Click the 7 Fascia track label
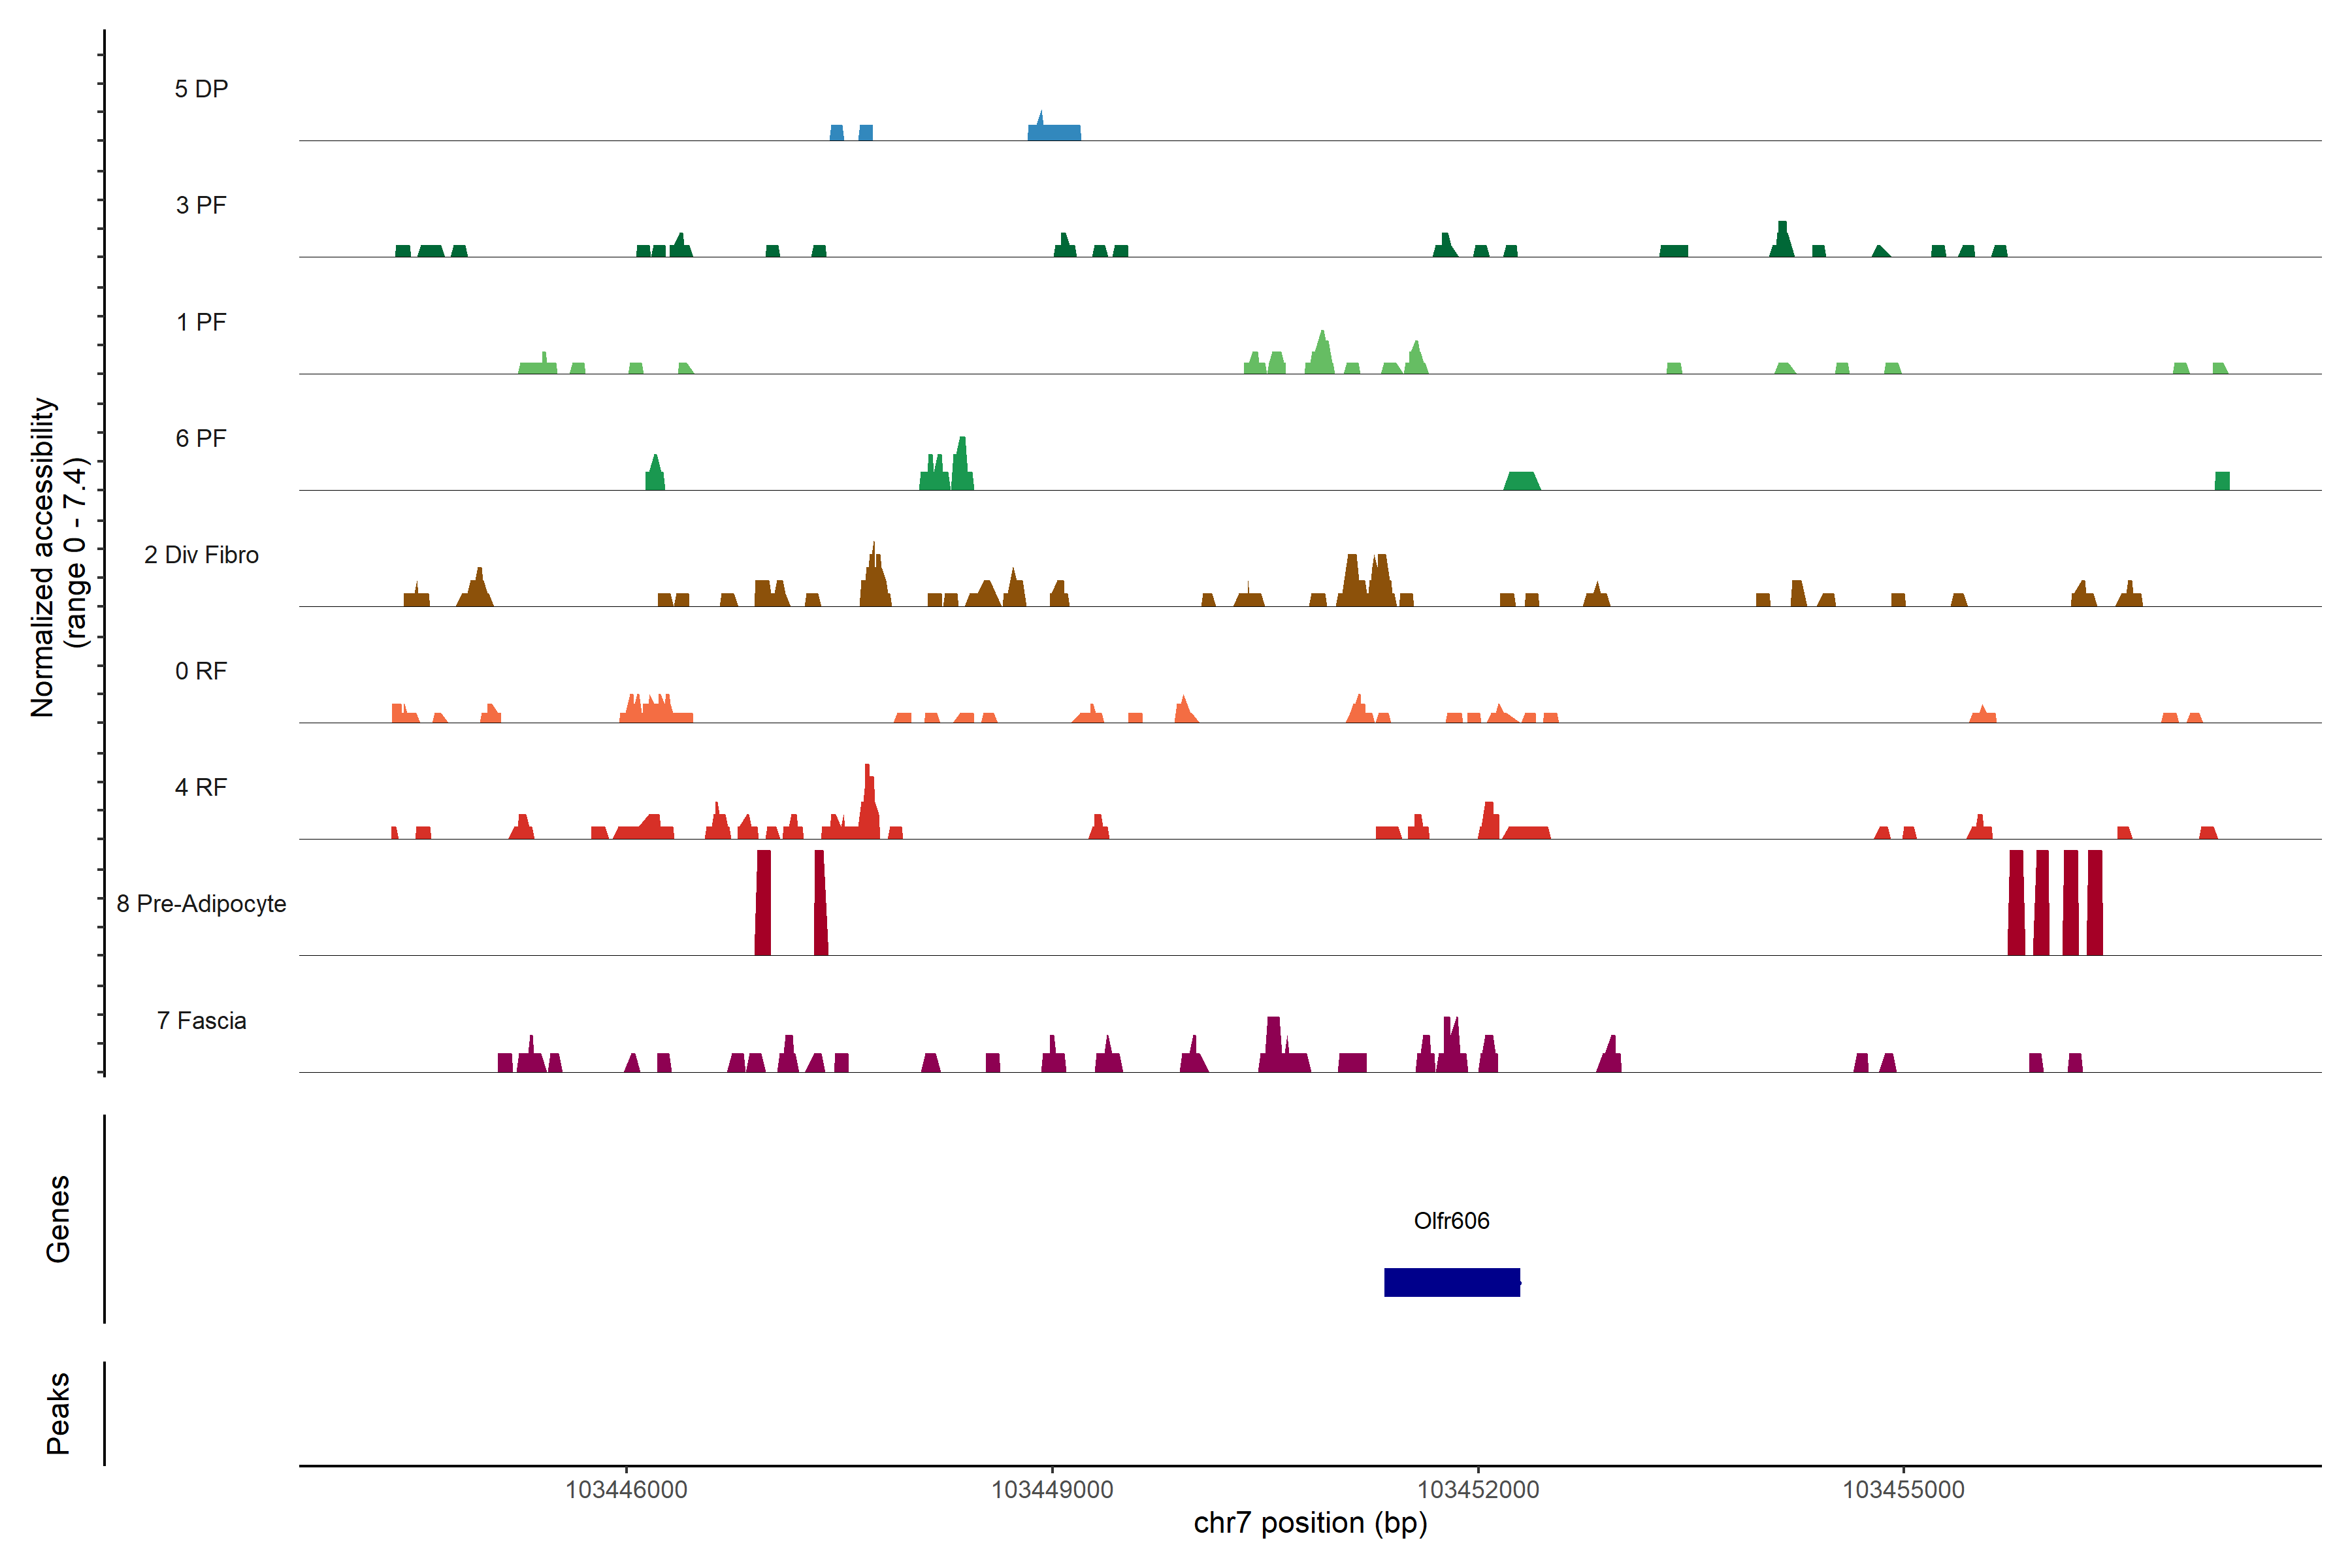This screenshot has height=1568, width=2352. coord(201,1020)
